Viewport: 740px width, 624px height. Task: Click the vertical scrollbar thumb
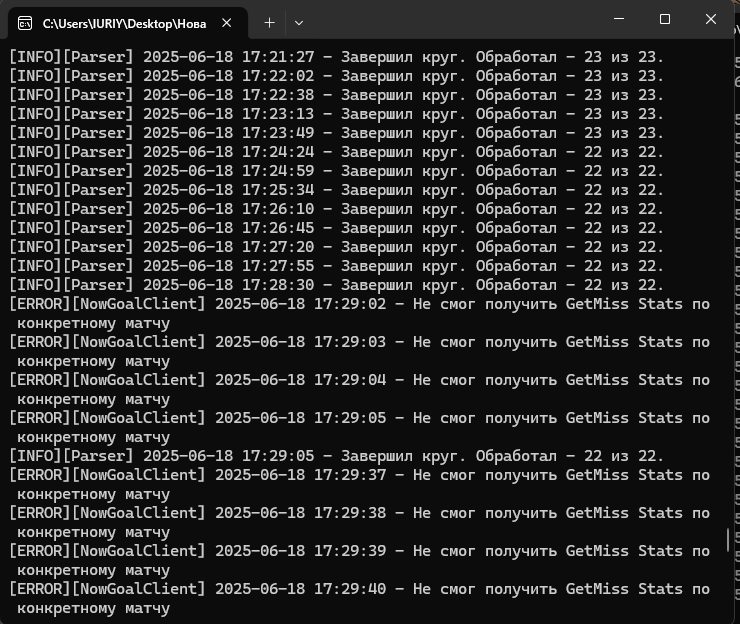[729, 541]
